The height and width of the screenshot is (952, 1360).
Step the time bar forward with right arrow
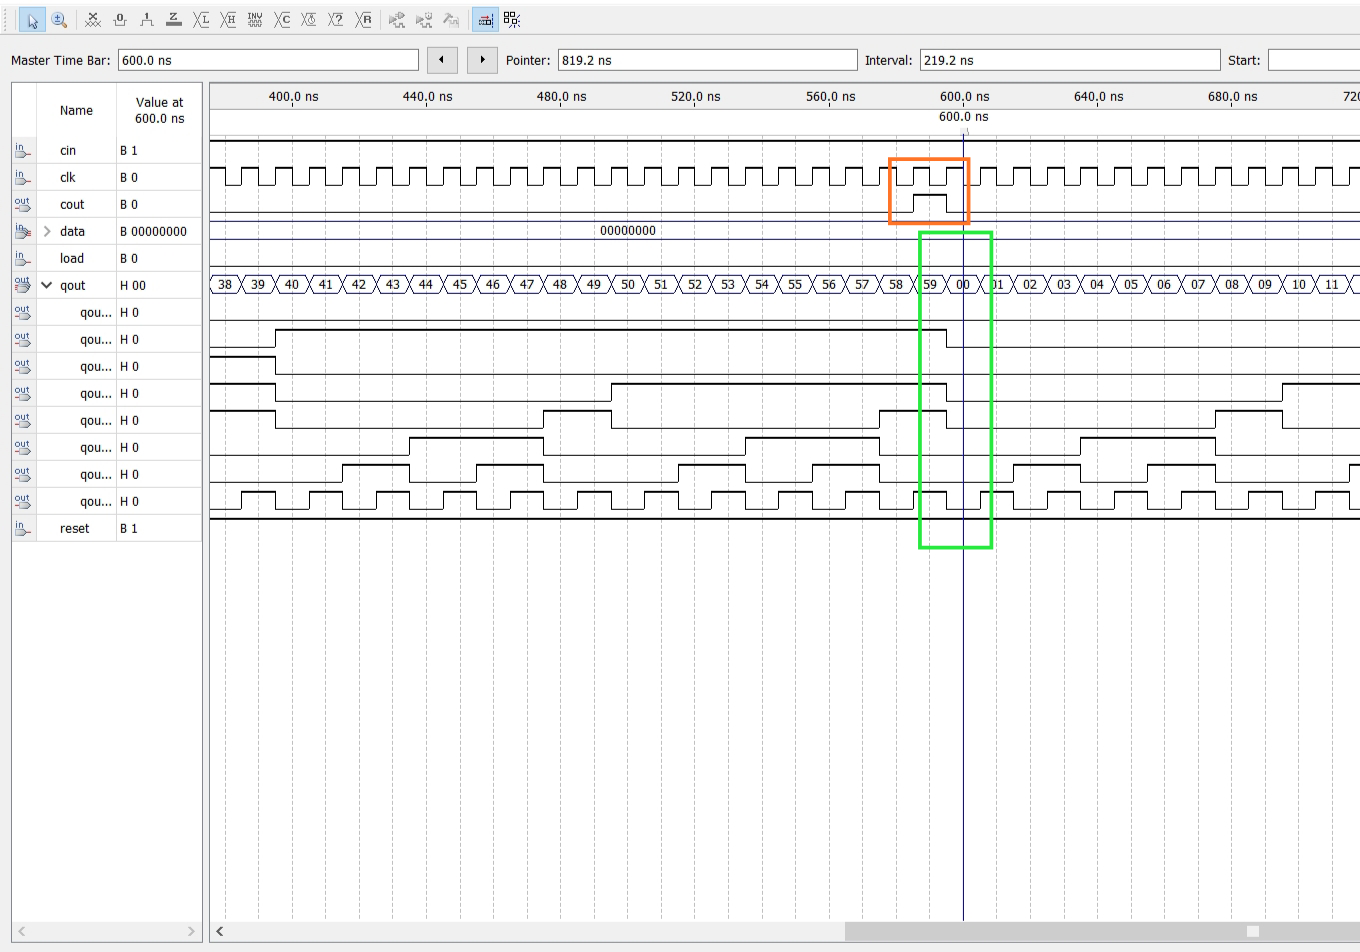coord(482,60)
